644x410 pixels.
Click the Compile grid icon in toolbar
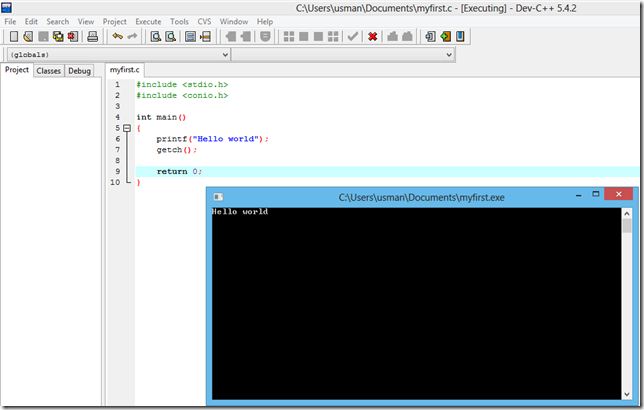(x=289, y=37)
